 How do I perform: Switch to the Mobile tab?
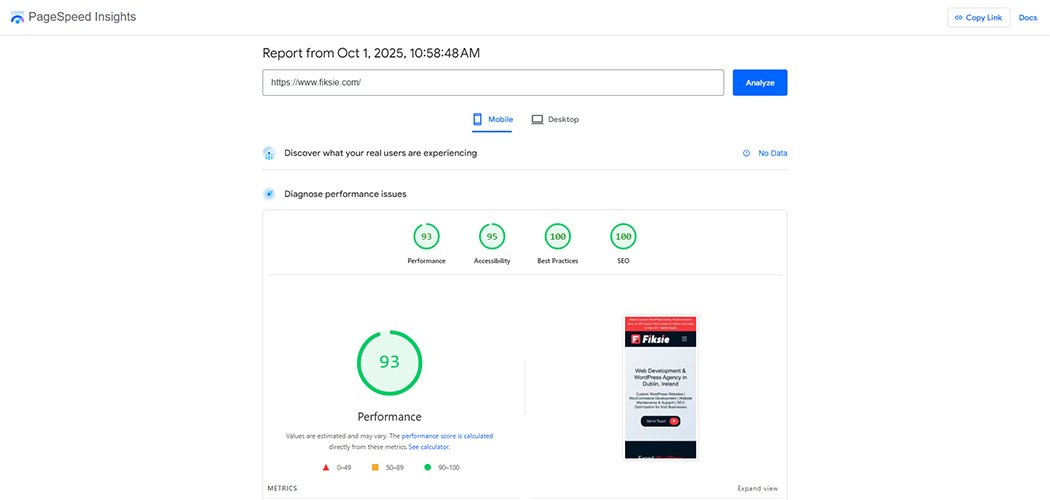coord(500,120)
